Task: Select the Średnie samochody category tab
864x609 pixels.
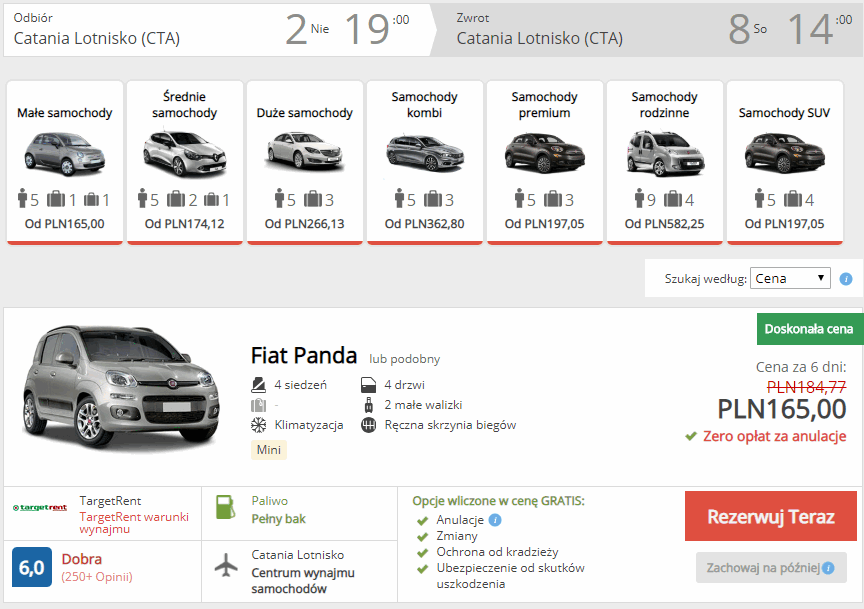Action: pos(185,163)
